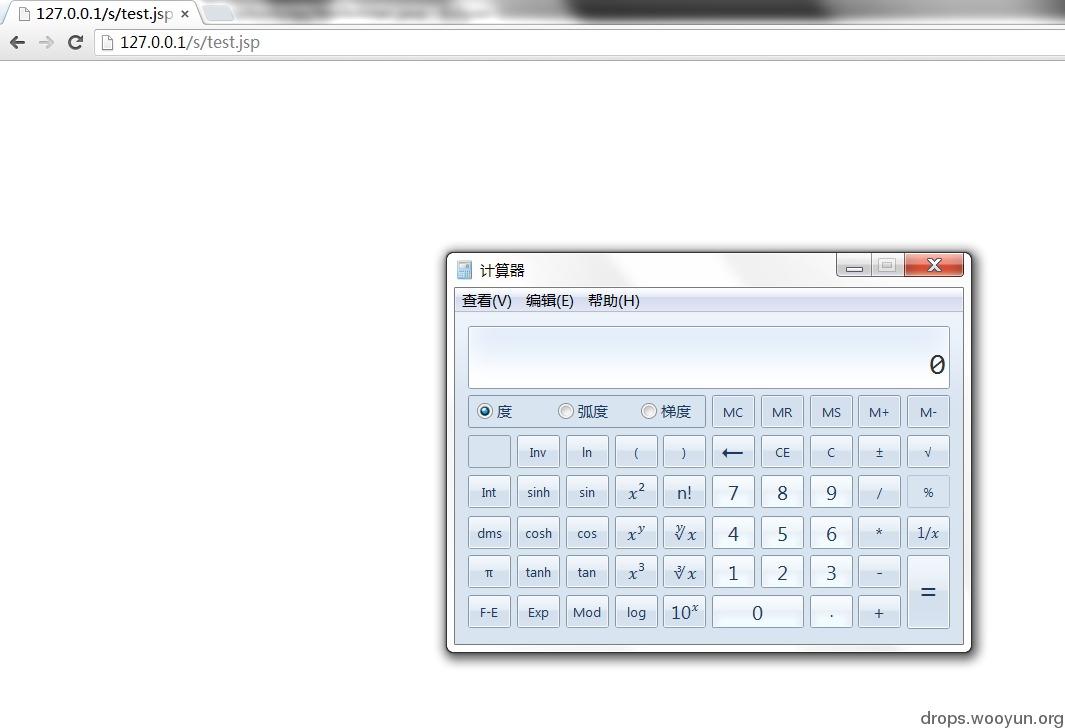Click the digit 5 button
1065x728 pixels.
(782, 533)
